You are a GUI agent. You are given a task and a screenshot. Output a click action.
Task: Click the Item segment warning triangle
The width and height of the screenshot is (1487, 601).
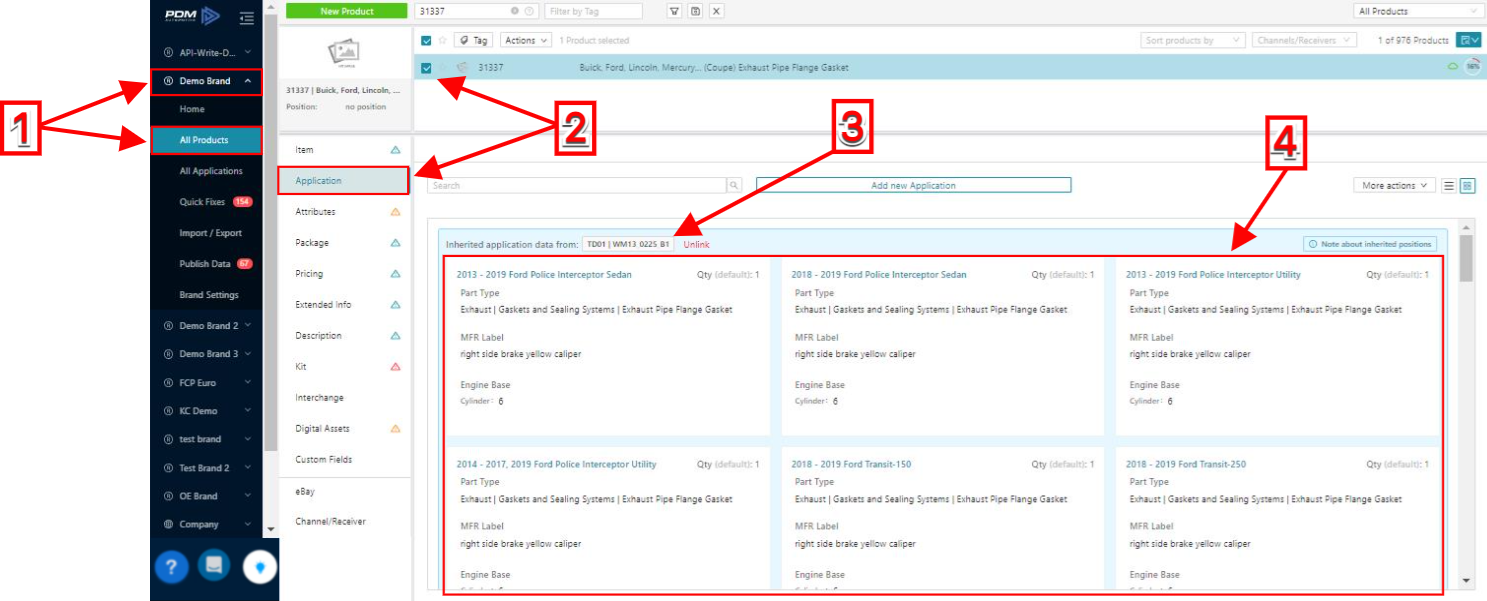(395, 150)
